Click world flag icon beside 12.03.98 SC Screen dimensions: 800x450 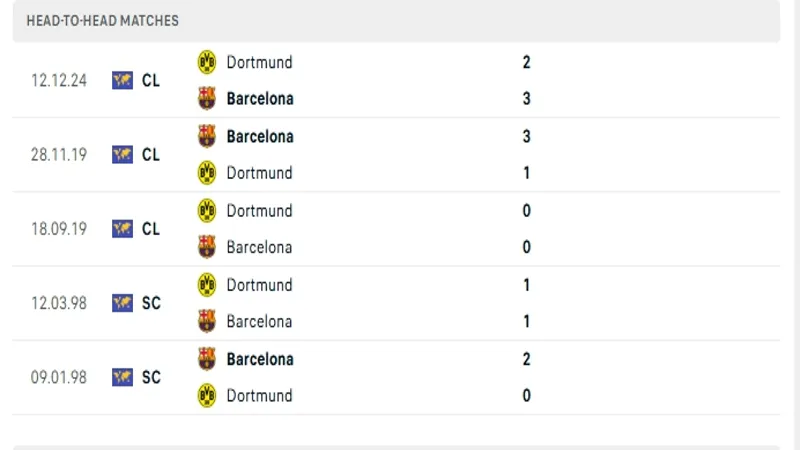(122, 303)
